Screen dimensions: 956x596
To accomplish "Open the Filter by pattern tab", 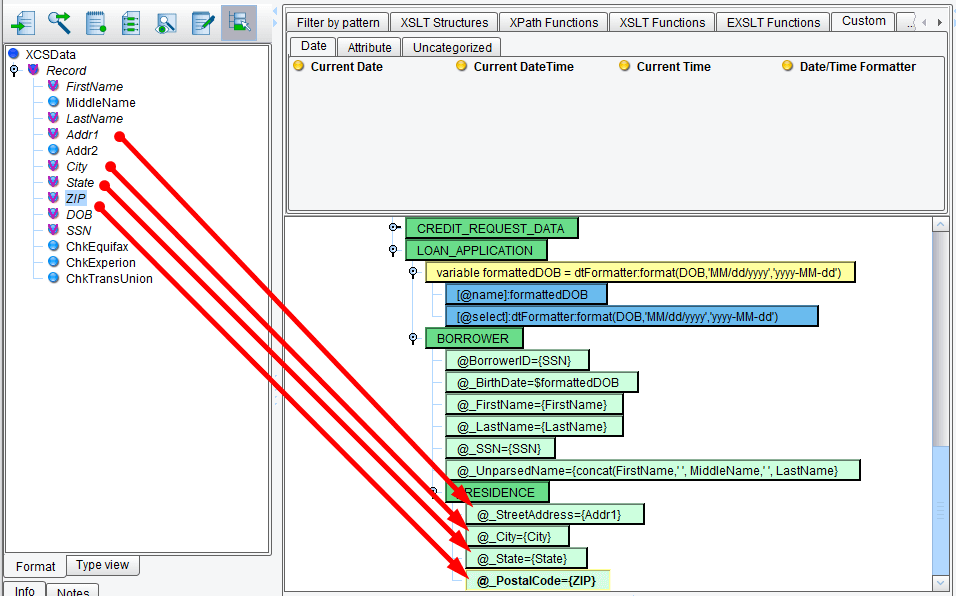I will click(338, 23).
